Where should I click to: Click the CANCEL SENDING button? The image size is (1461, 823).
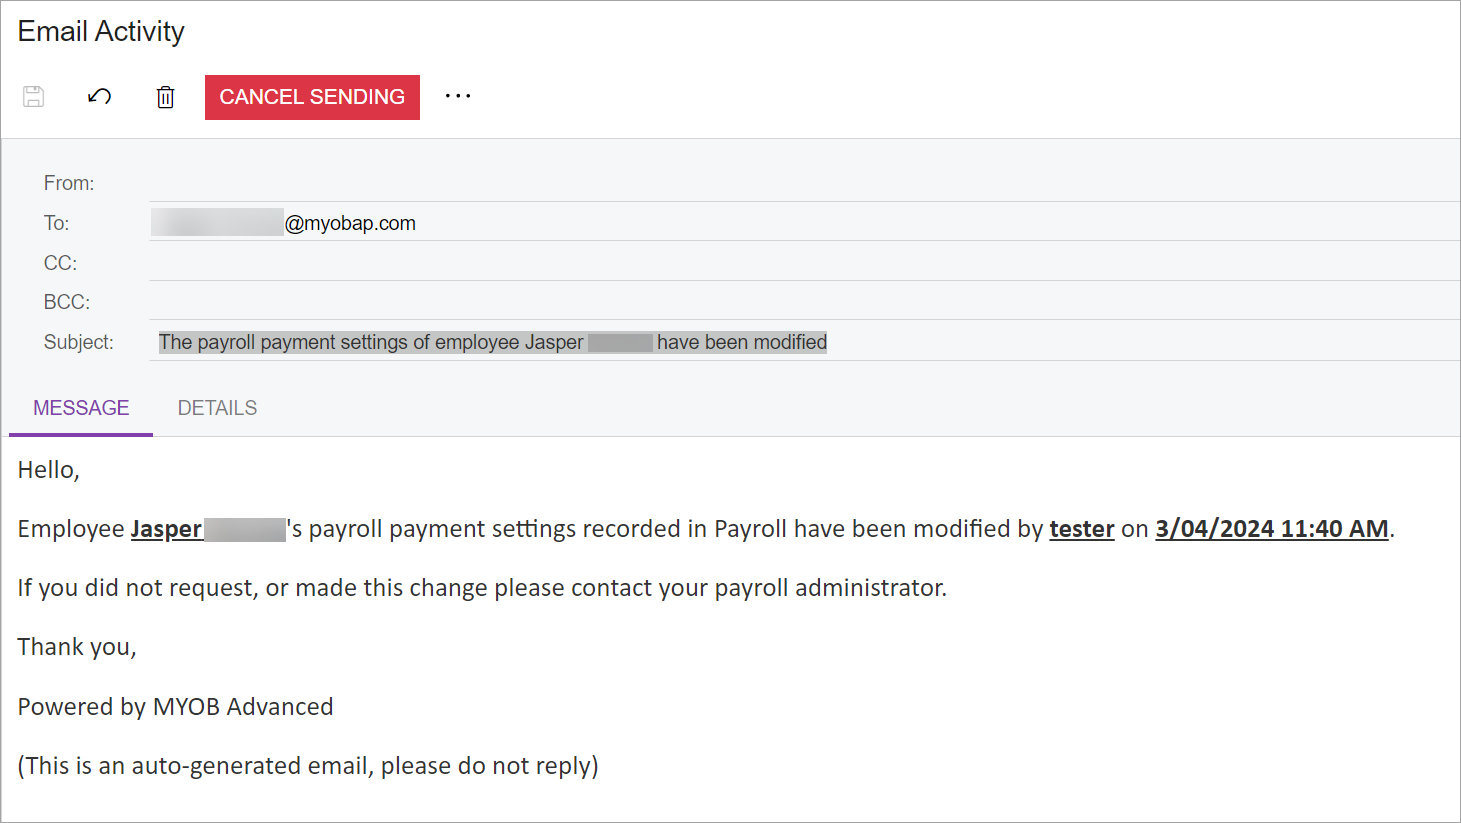point(312,96)
